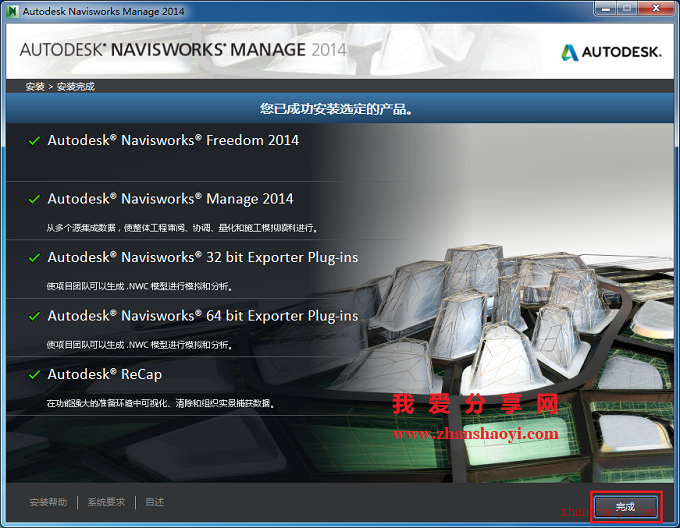This screenshot has height=528, width=680.
Task: Click the window title Autodesk Navisworks Manage 2014
Action: 104,12
